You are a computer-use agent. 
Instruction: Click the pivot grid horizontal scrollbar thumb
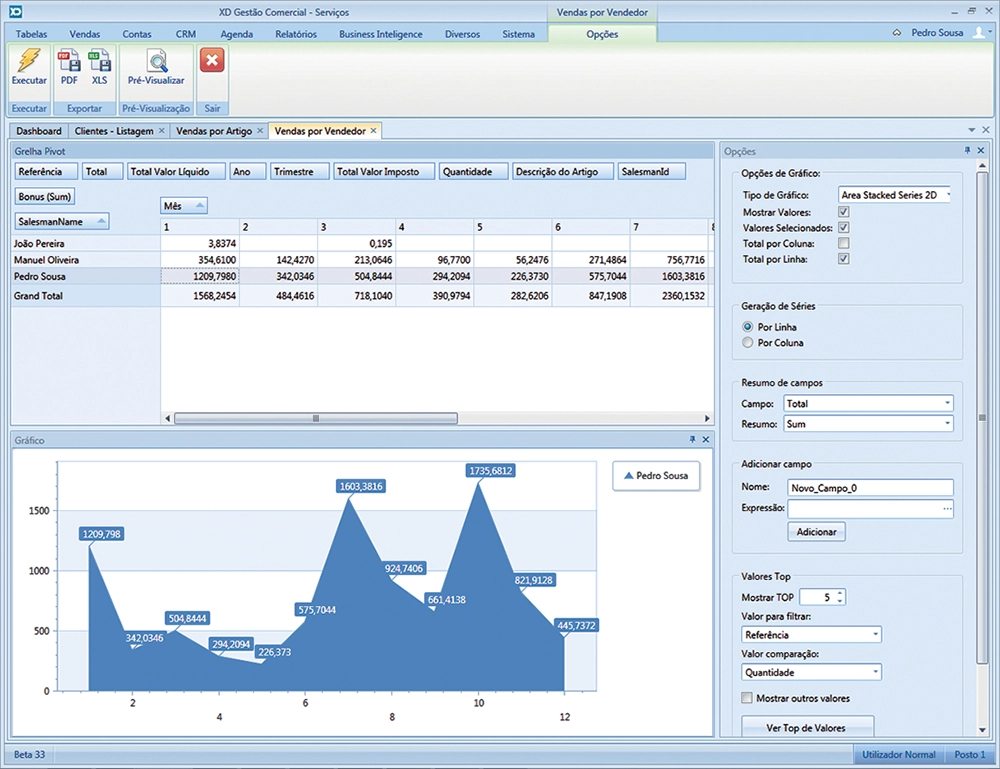coord(316,419)
